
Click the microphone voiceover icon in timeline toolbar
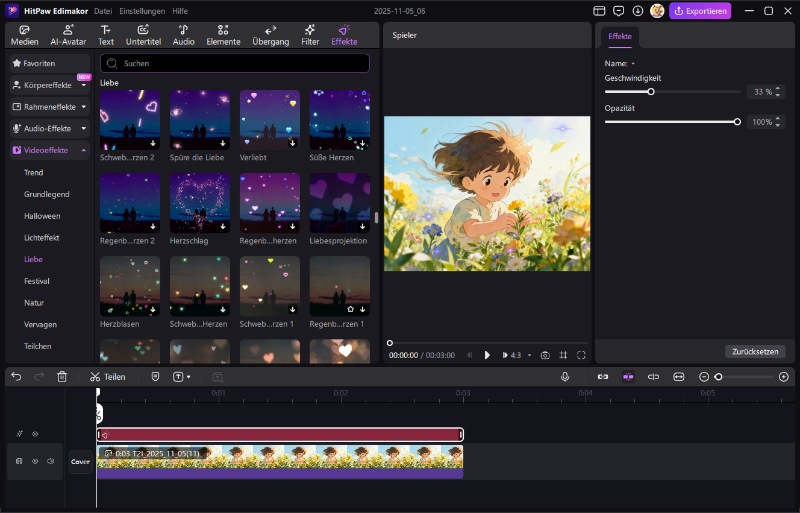point(565,377)
